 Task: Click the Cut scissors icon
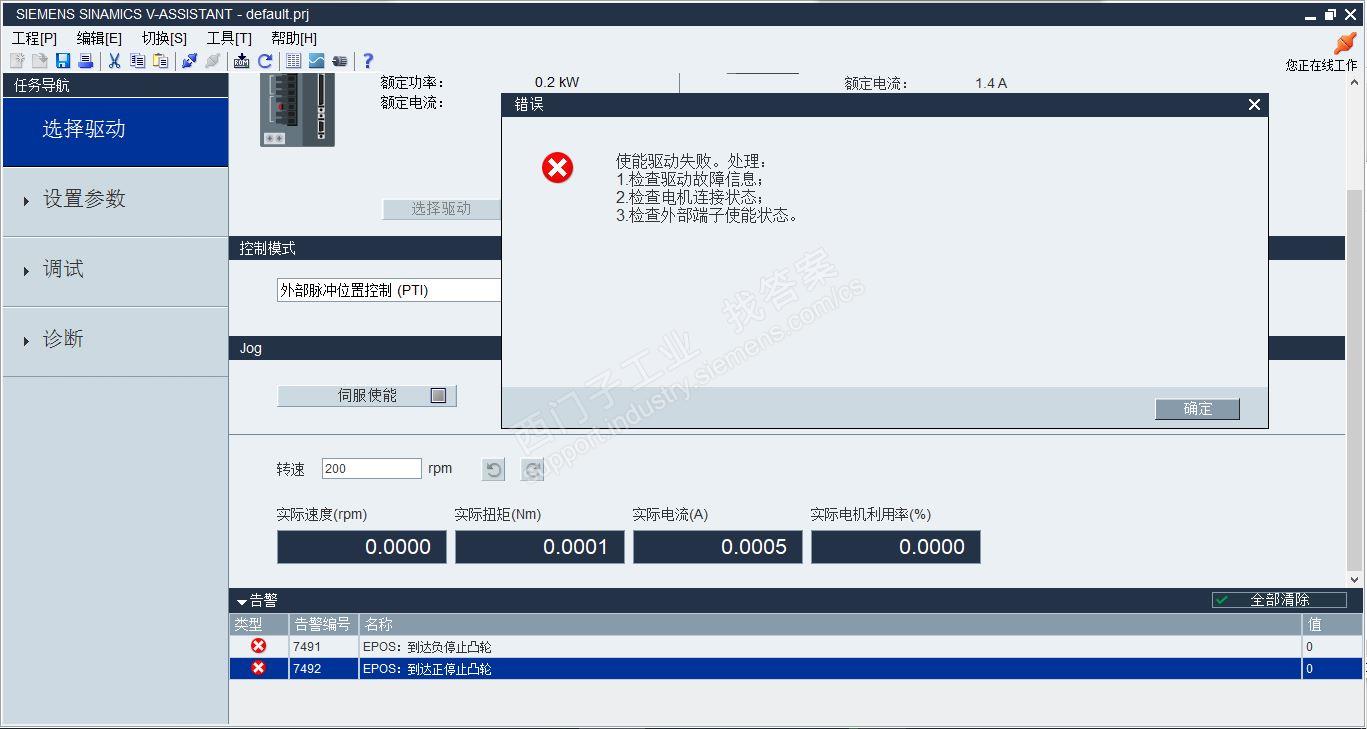coord(114,61)
